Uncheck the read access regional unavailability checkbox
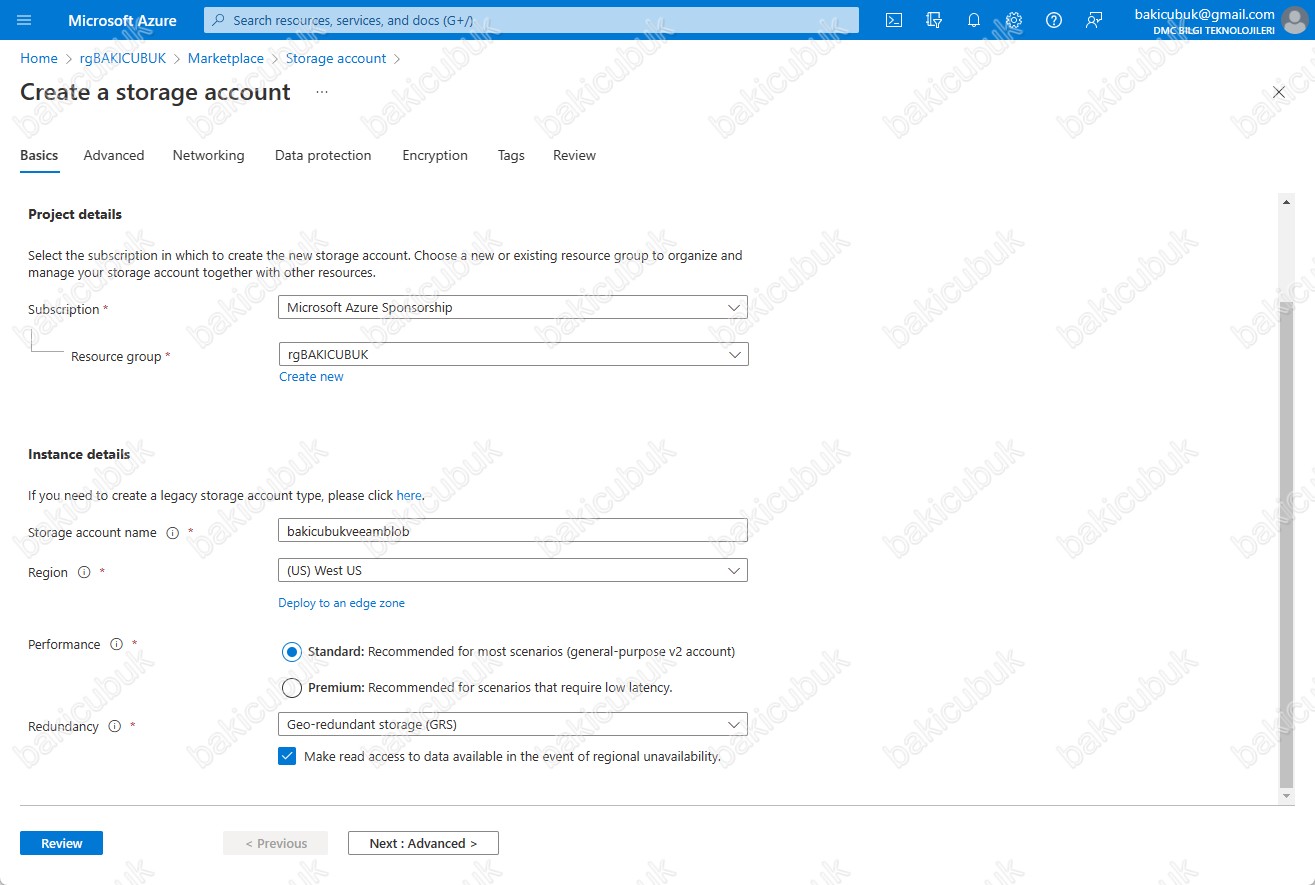 288,757
